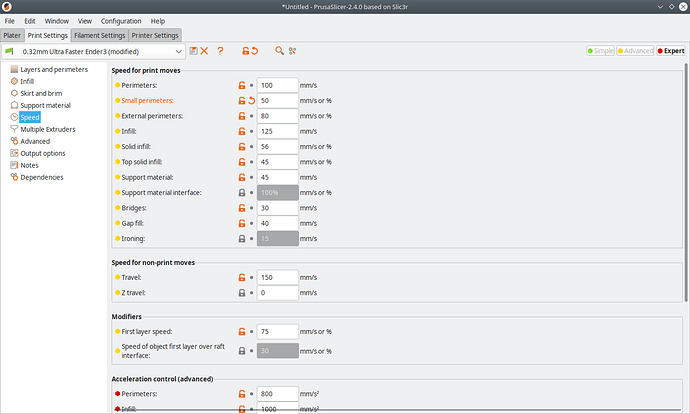Open the print preset dropdown
690x414 pixels.
[x=93, y=51]
